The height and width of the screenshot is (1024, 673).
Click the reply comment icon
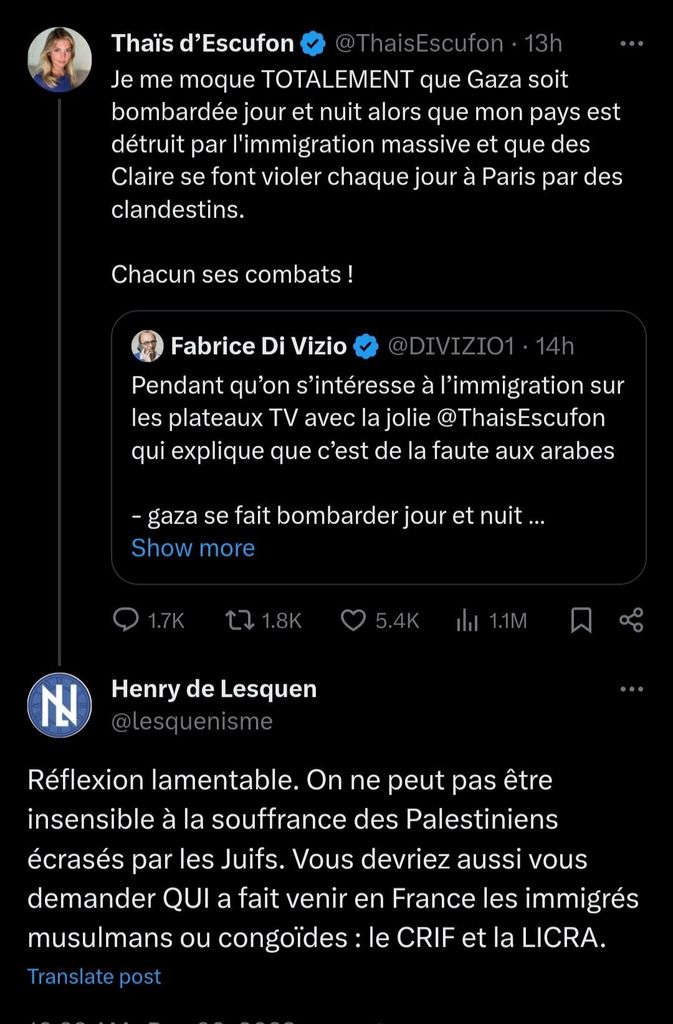coord(125,621)
